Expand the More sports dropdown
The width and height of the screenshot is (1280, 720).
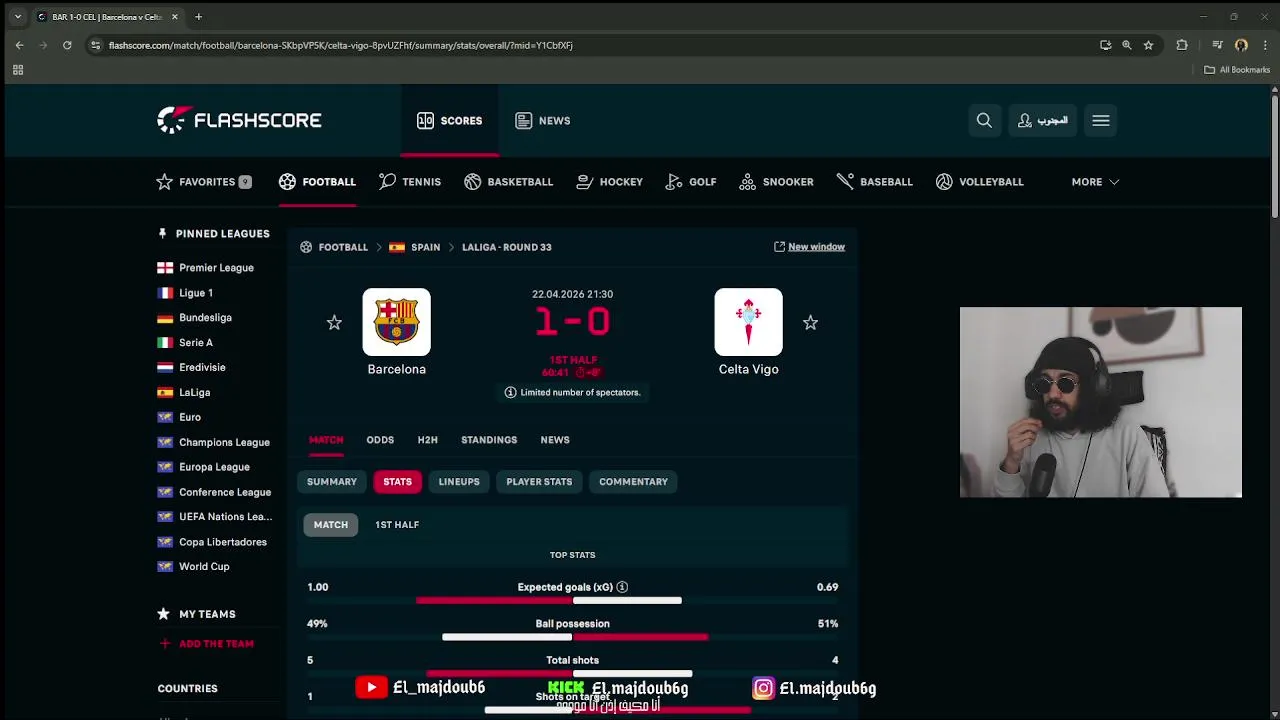(x=1095, y=182)
